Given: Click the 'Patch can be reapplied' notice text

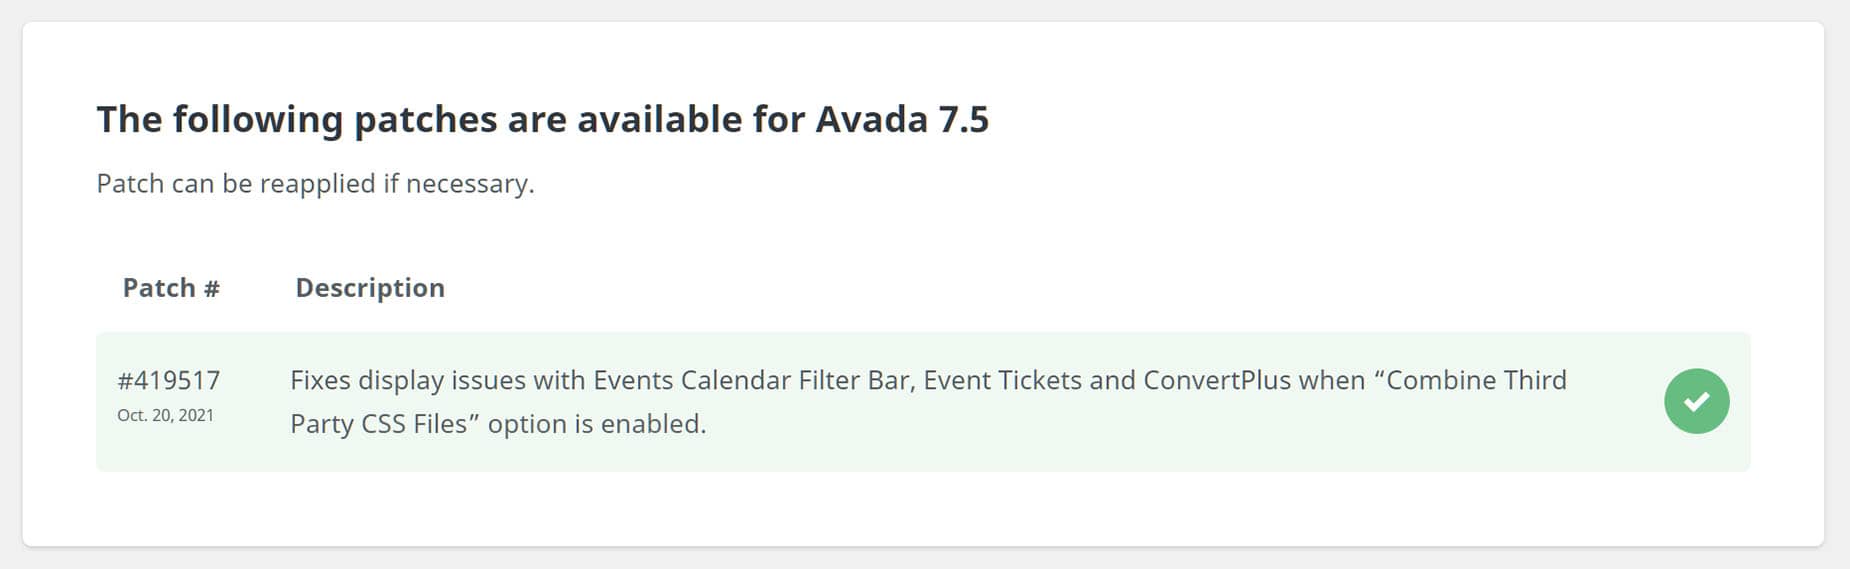Looking at the screenshot, I should pyautogui.click(x=316, y=183).
